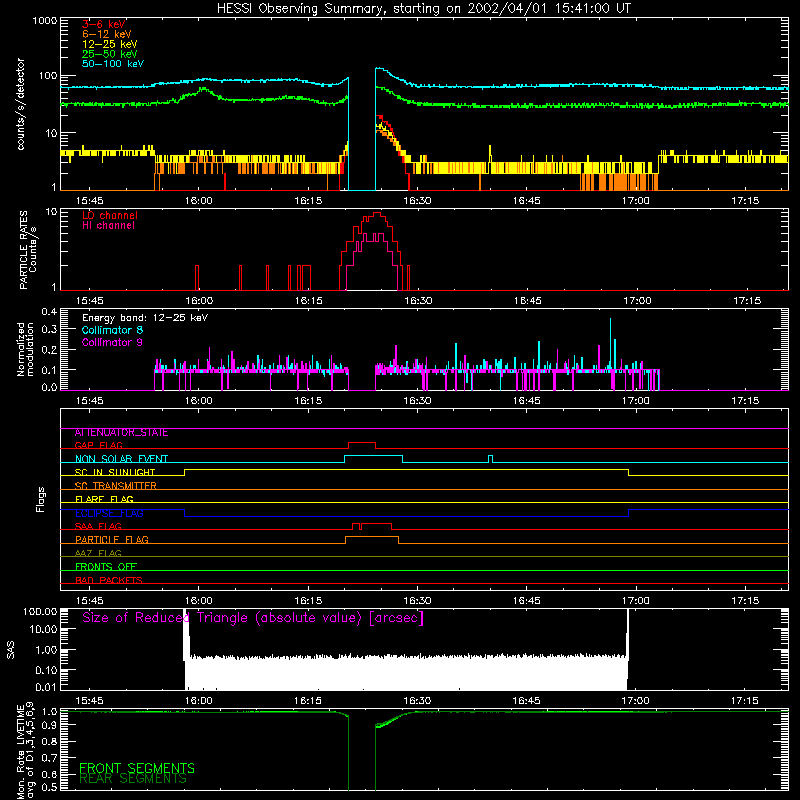Select the 'Collimator 9' legend entry
Viewport: 800px width, 800px height.
(x=112, y=342)
